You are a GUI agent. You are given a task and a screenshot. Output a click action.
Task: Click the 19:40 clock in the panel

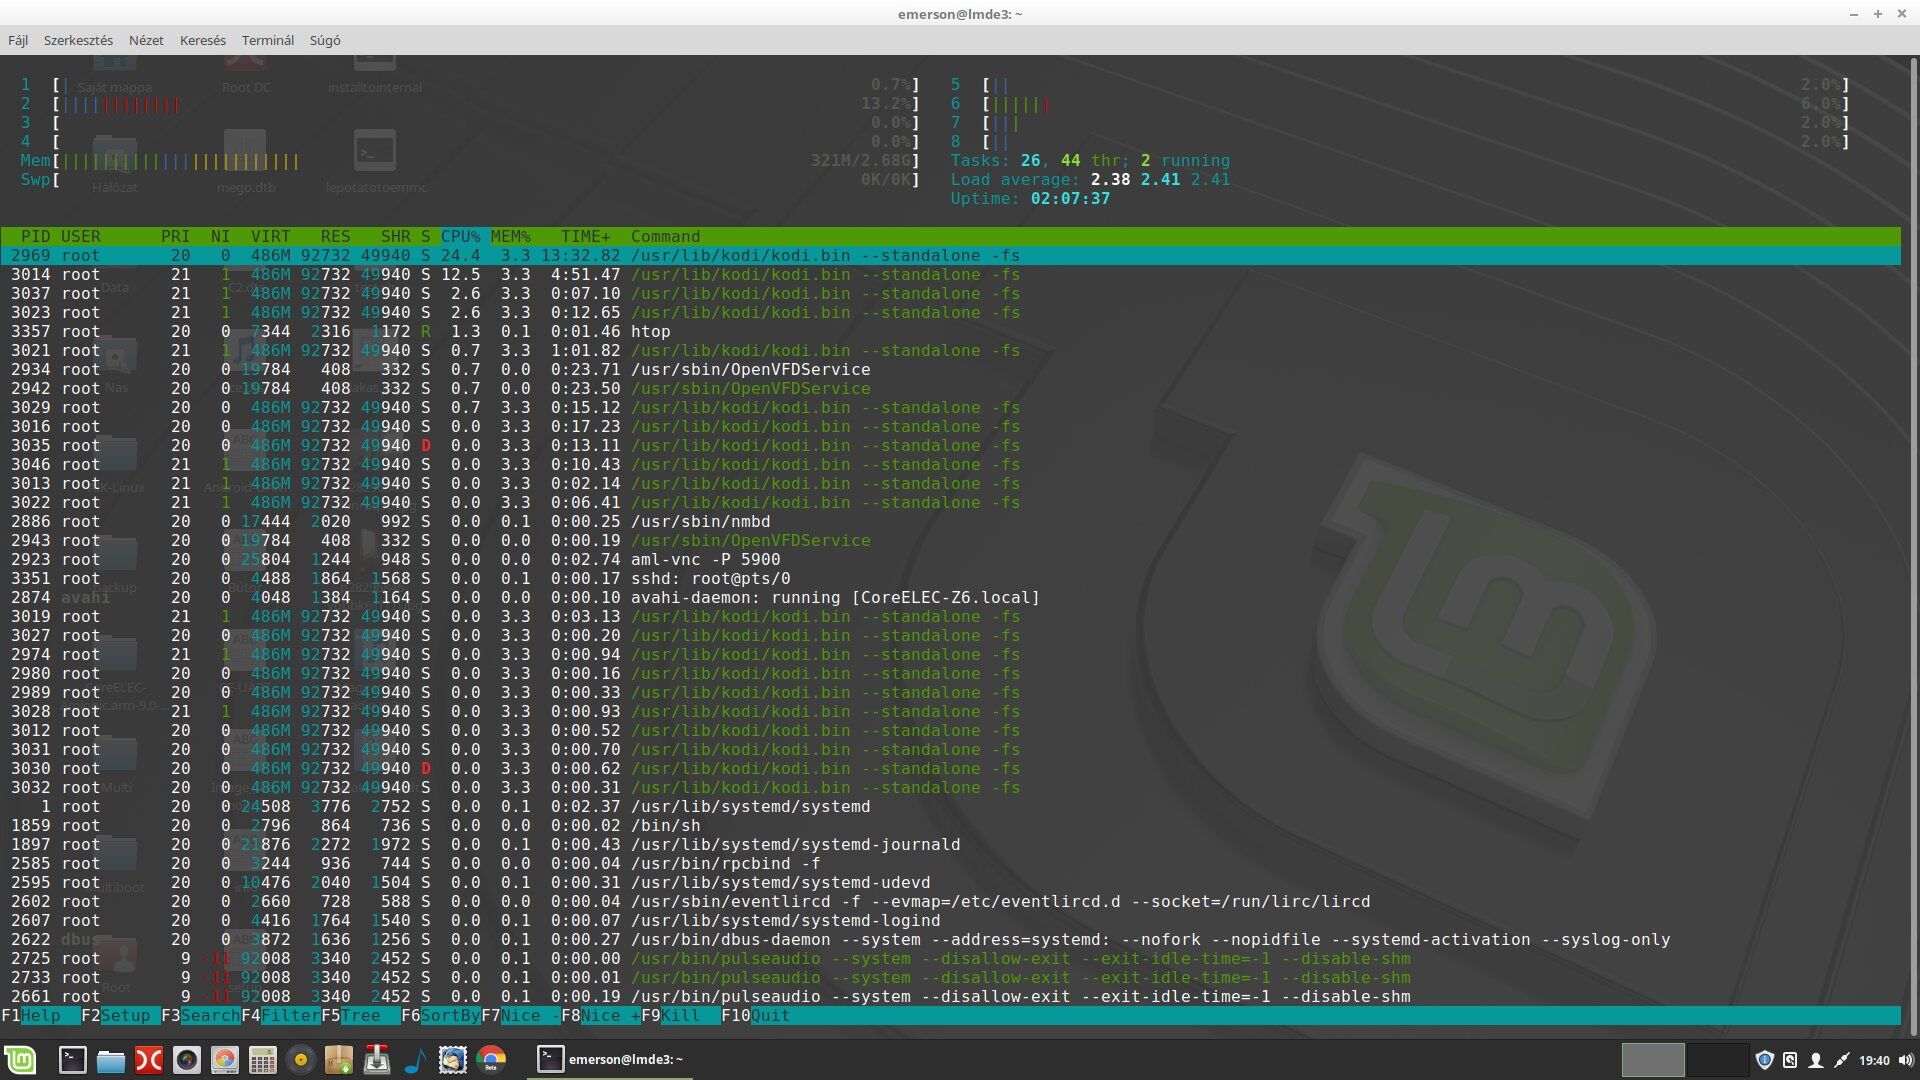[1874, 1060]
